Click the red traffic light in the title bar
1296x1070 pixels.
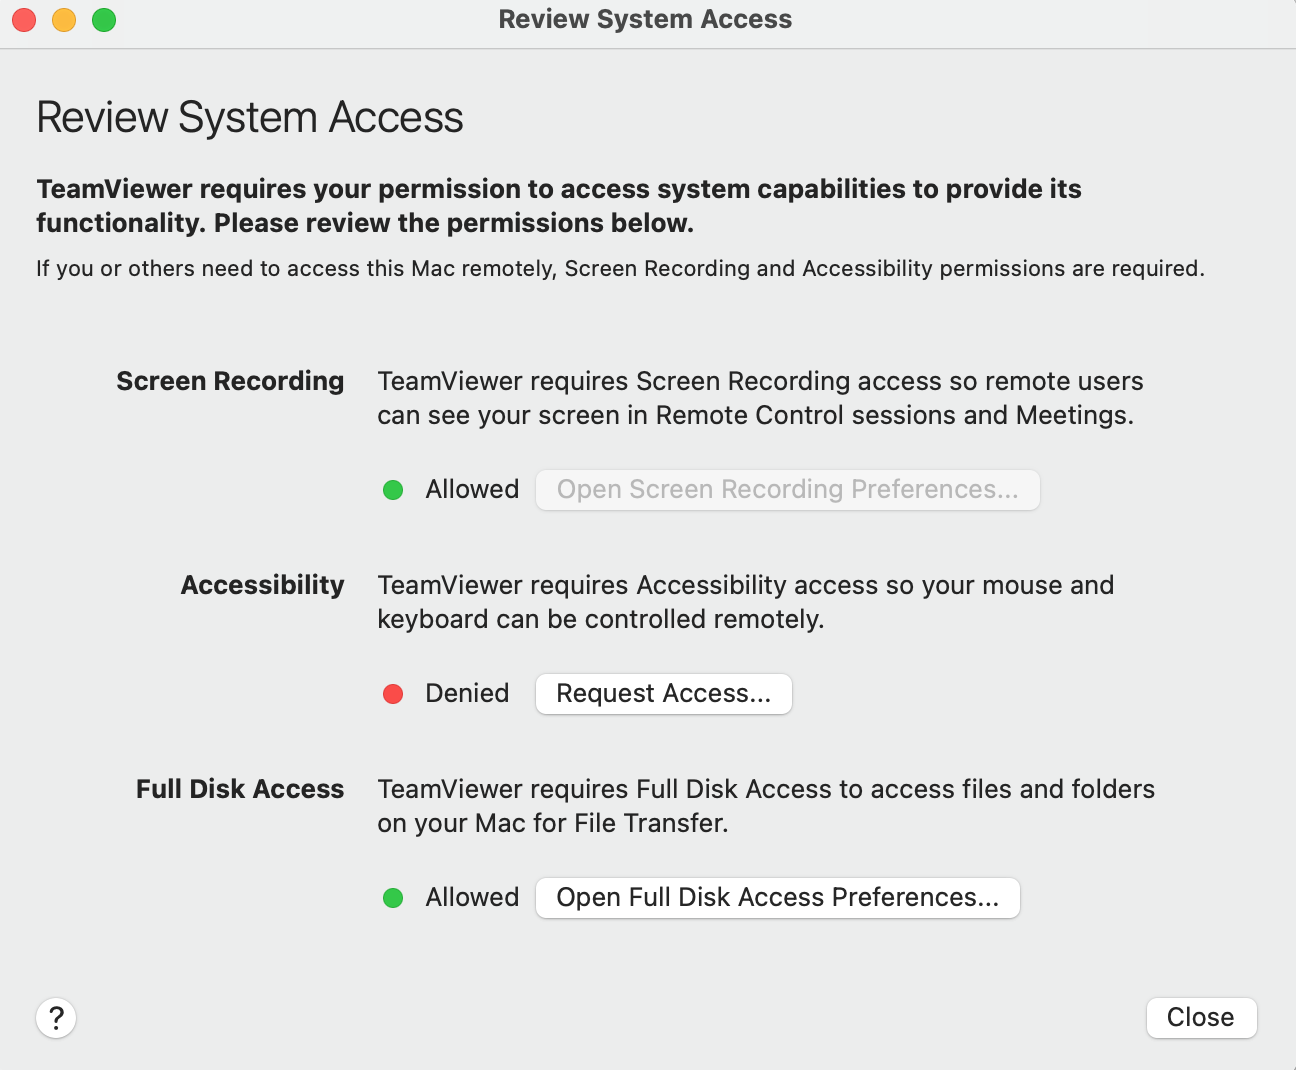click(23, 19)
